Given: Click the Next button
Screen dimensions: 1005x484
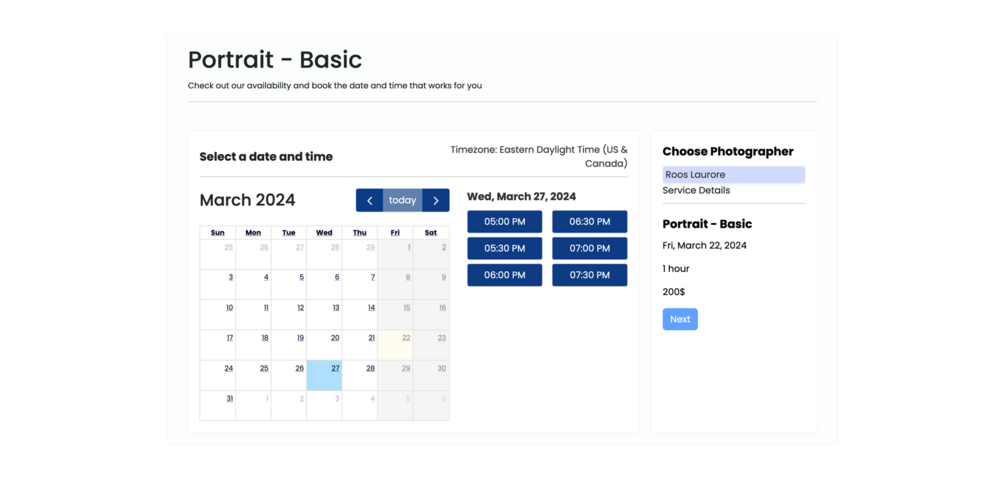Looking at the screenshot, I should click(x=680, y=319).
